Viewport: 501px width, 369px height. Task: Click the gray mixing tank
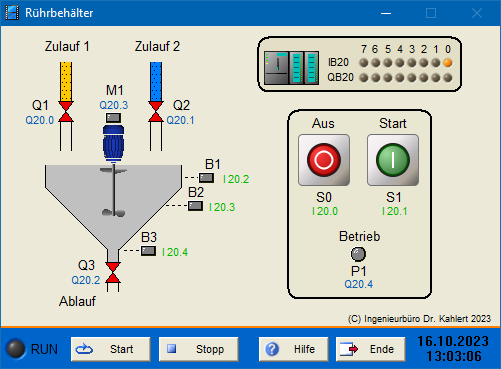pyautogui.click(x=114, y=207)
